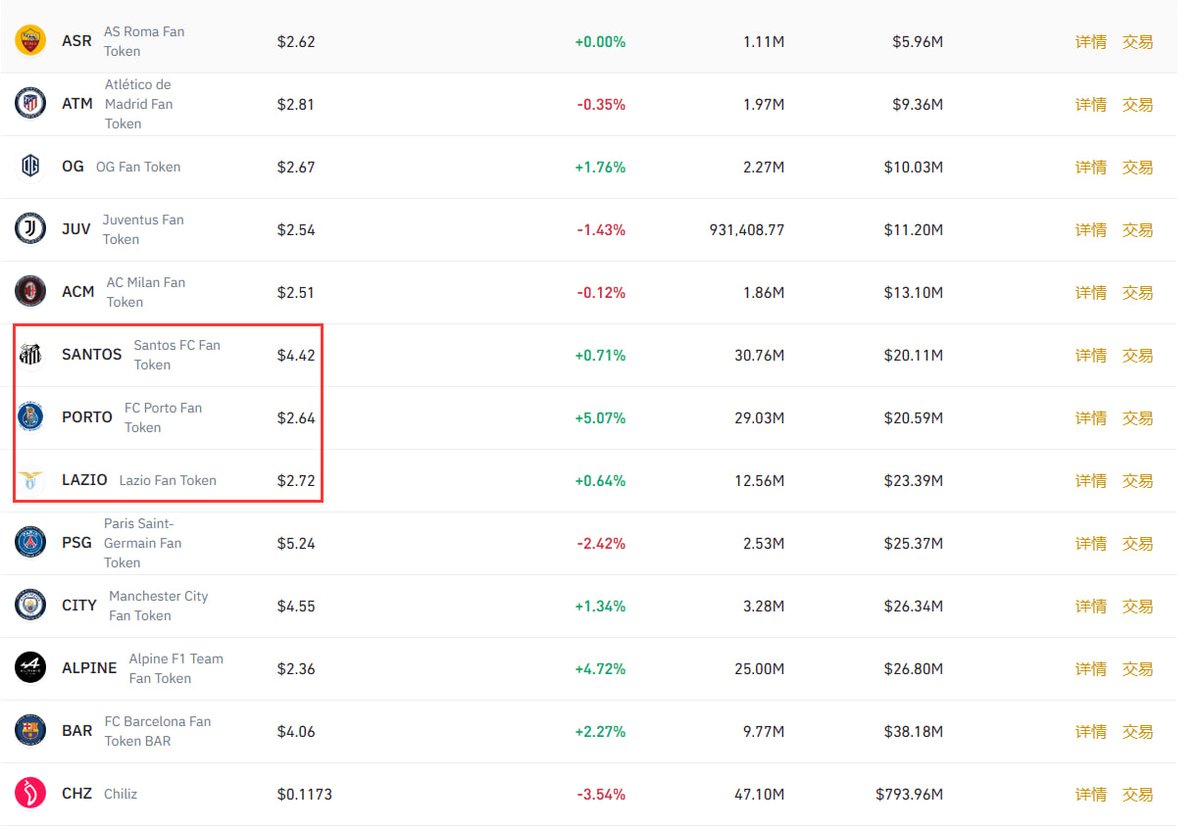Click the +4.72% ALPINE change
1200x829 pixels.
coord(600,668)
